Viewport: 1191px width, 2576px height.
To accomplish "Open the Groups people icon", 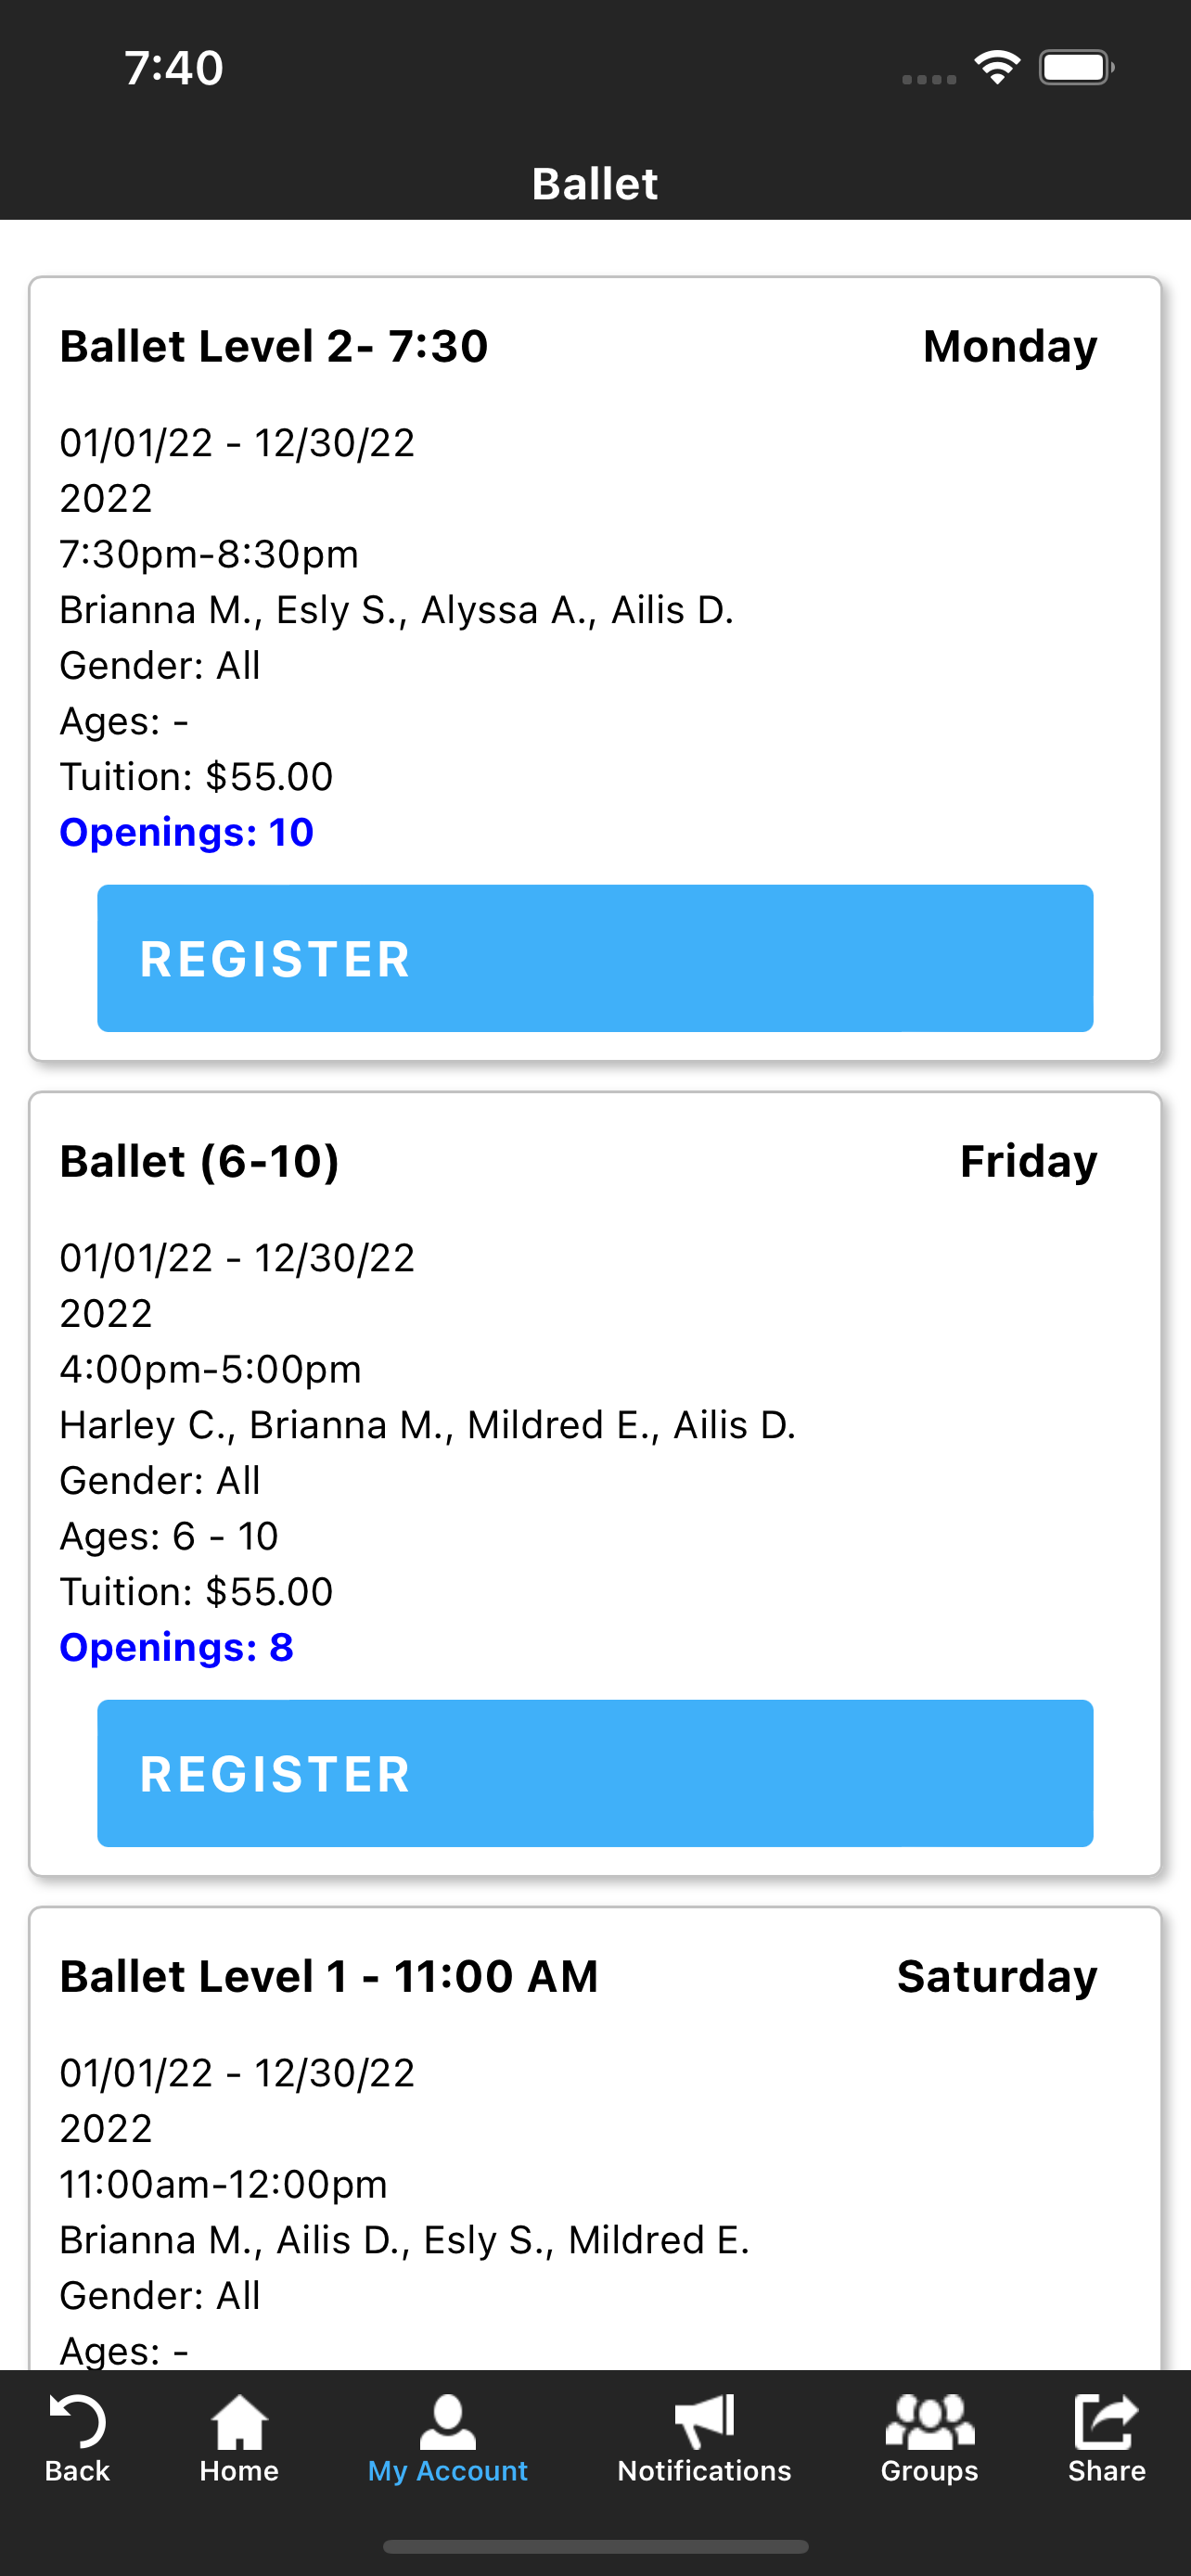I will [929, 2421].
